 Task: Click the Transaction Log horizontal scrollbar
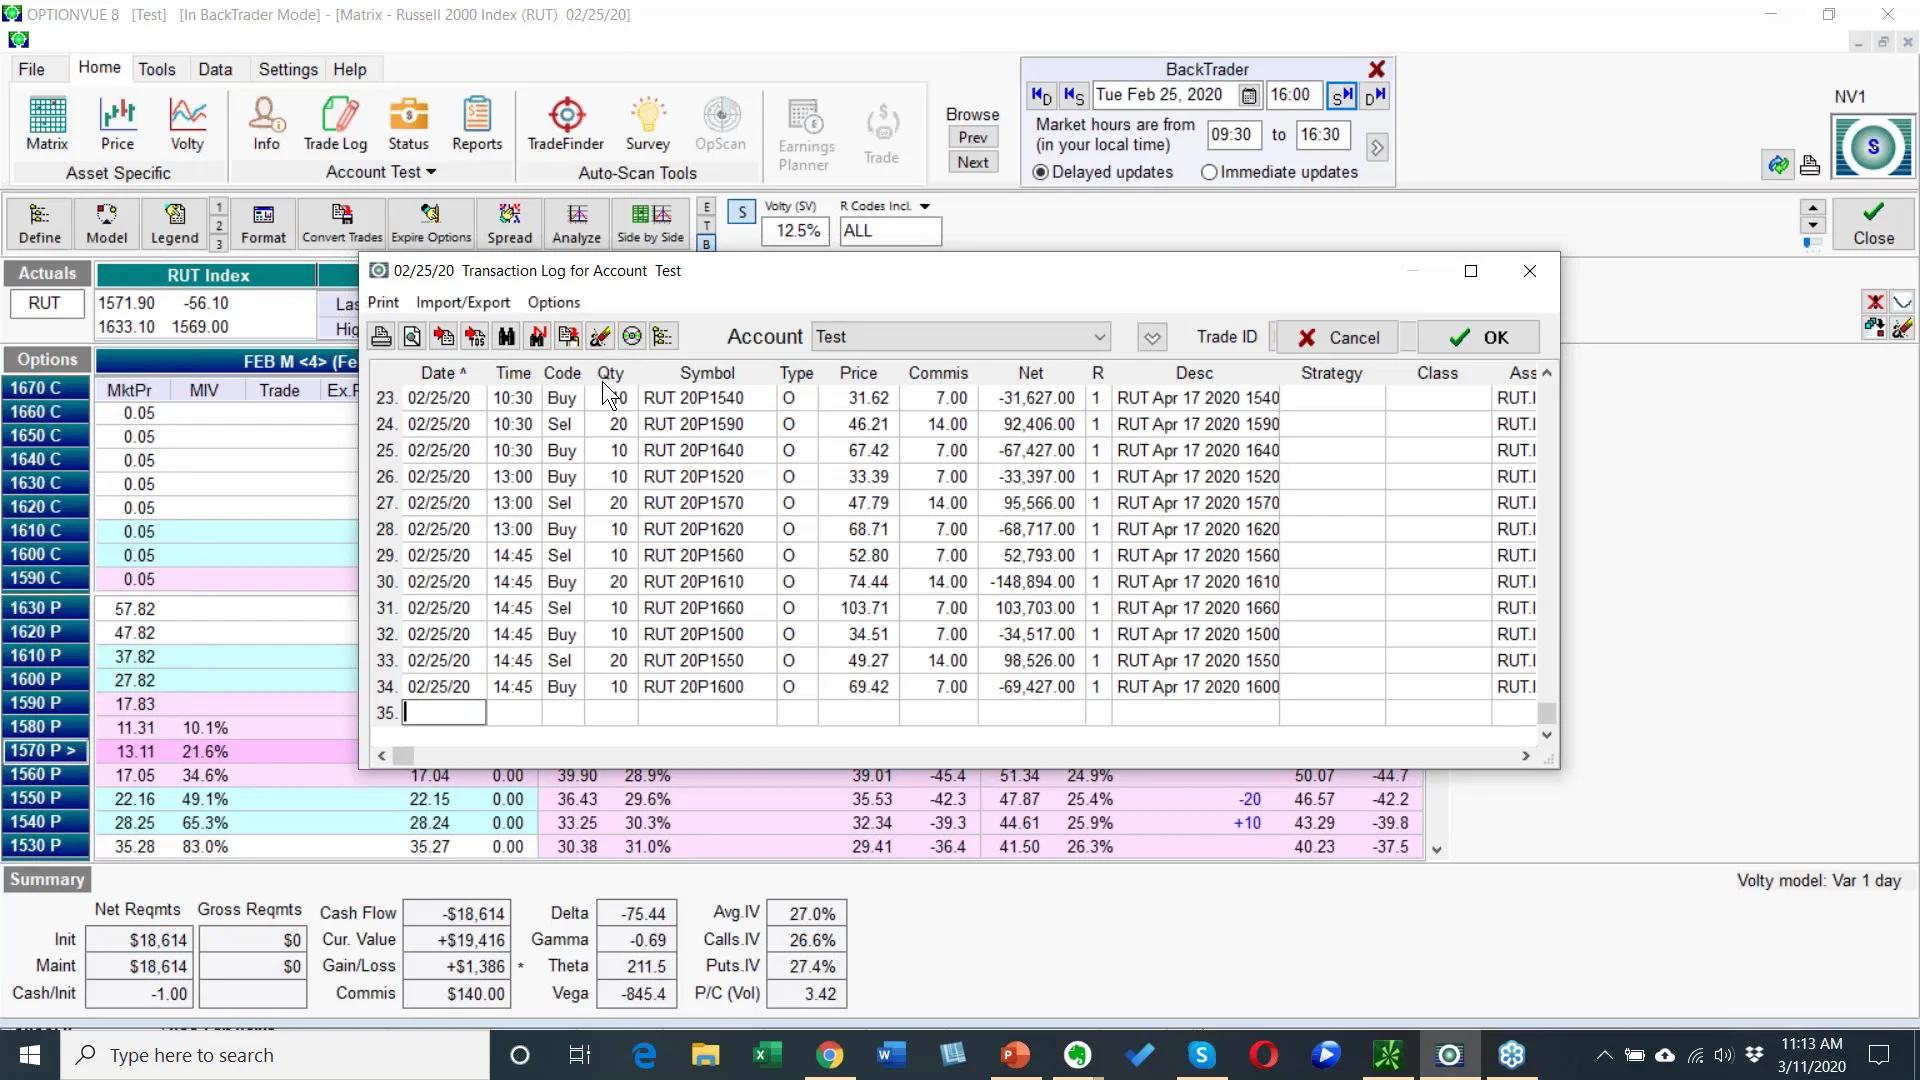(954, 756)
